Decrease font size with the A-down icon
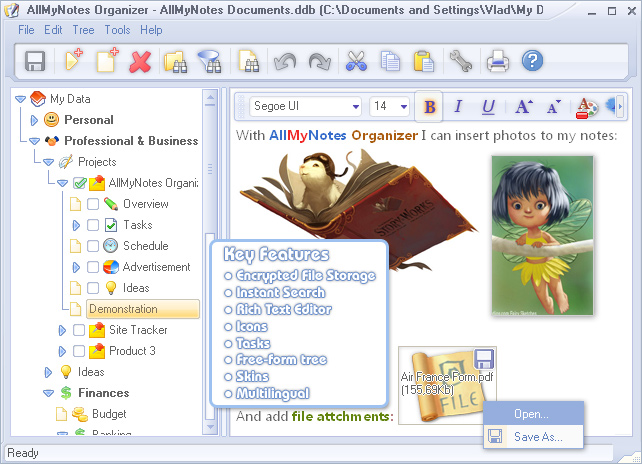 [554, 107]
